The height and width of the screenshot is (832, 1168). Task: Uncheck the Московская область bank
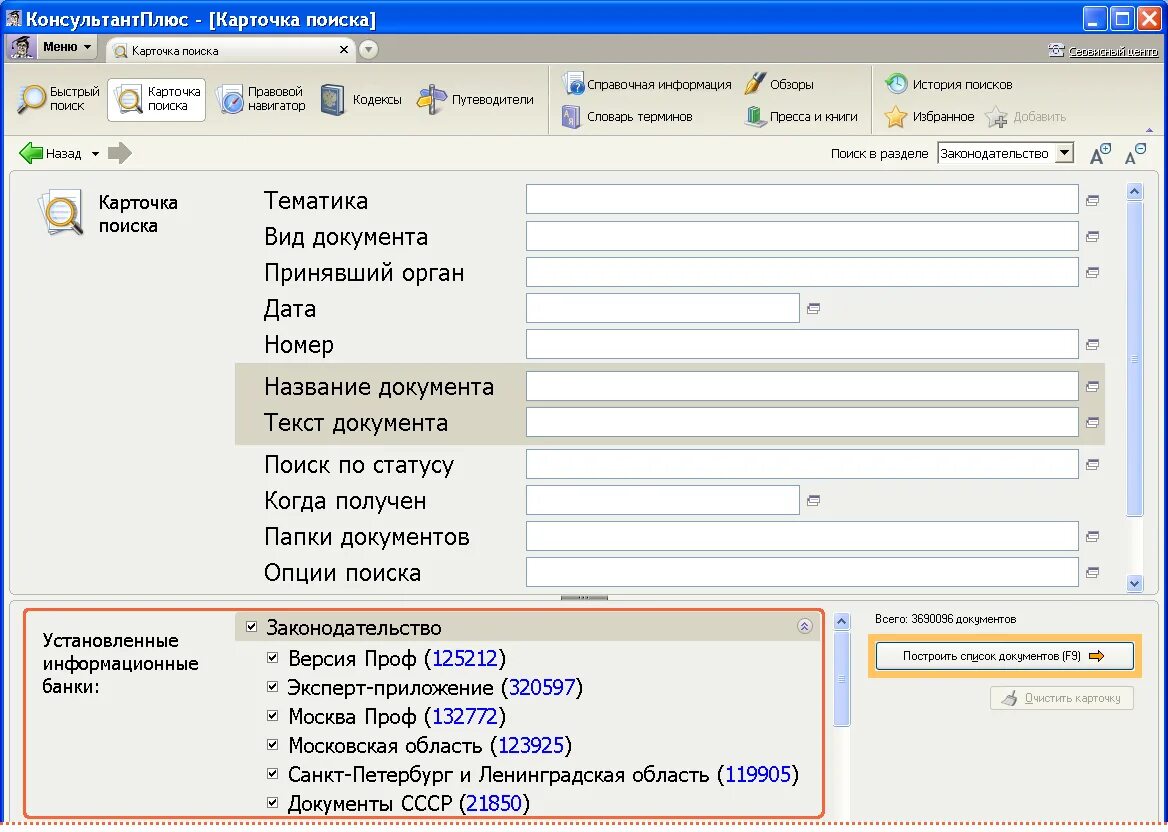(x=273, y=745)
